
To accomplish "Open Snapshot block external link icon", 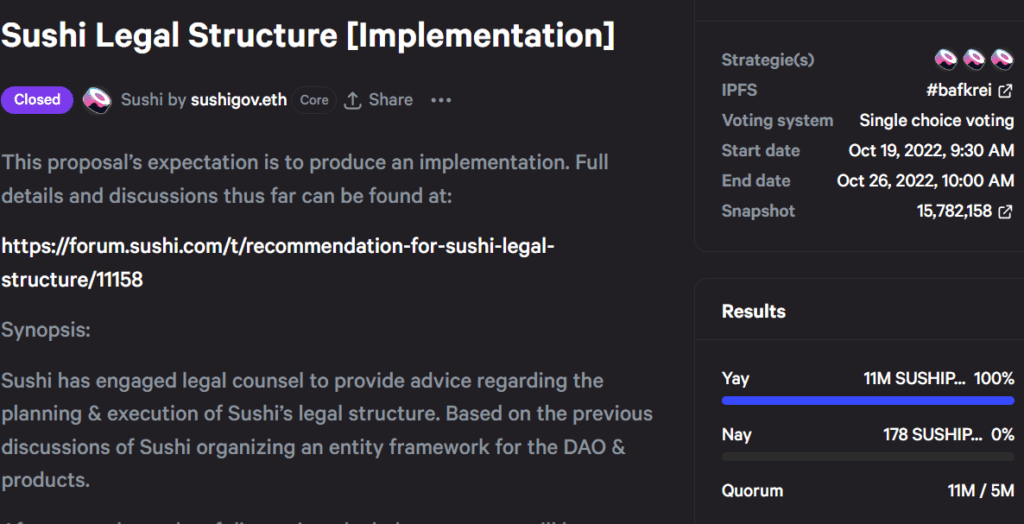I will pos(1006,211).
